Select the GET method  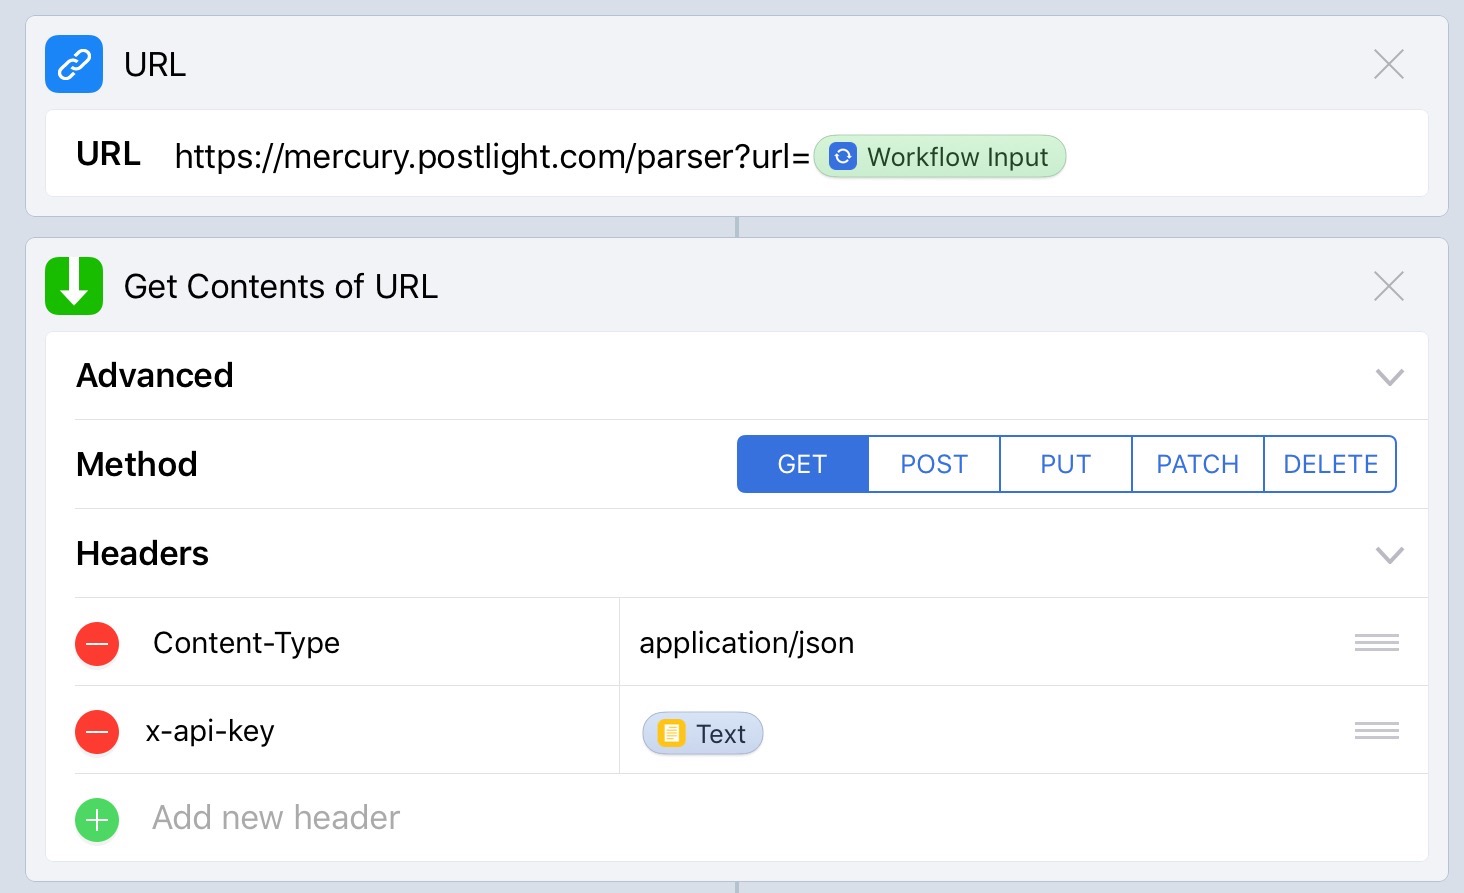(x=802, y=464)
